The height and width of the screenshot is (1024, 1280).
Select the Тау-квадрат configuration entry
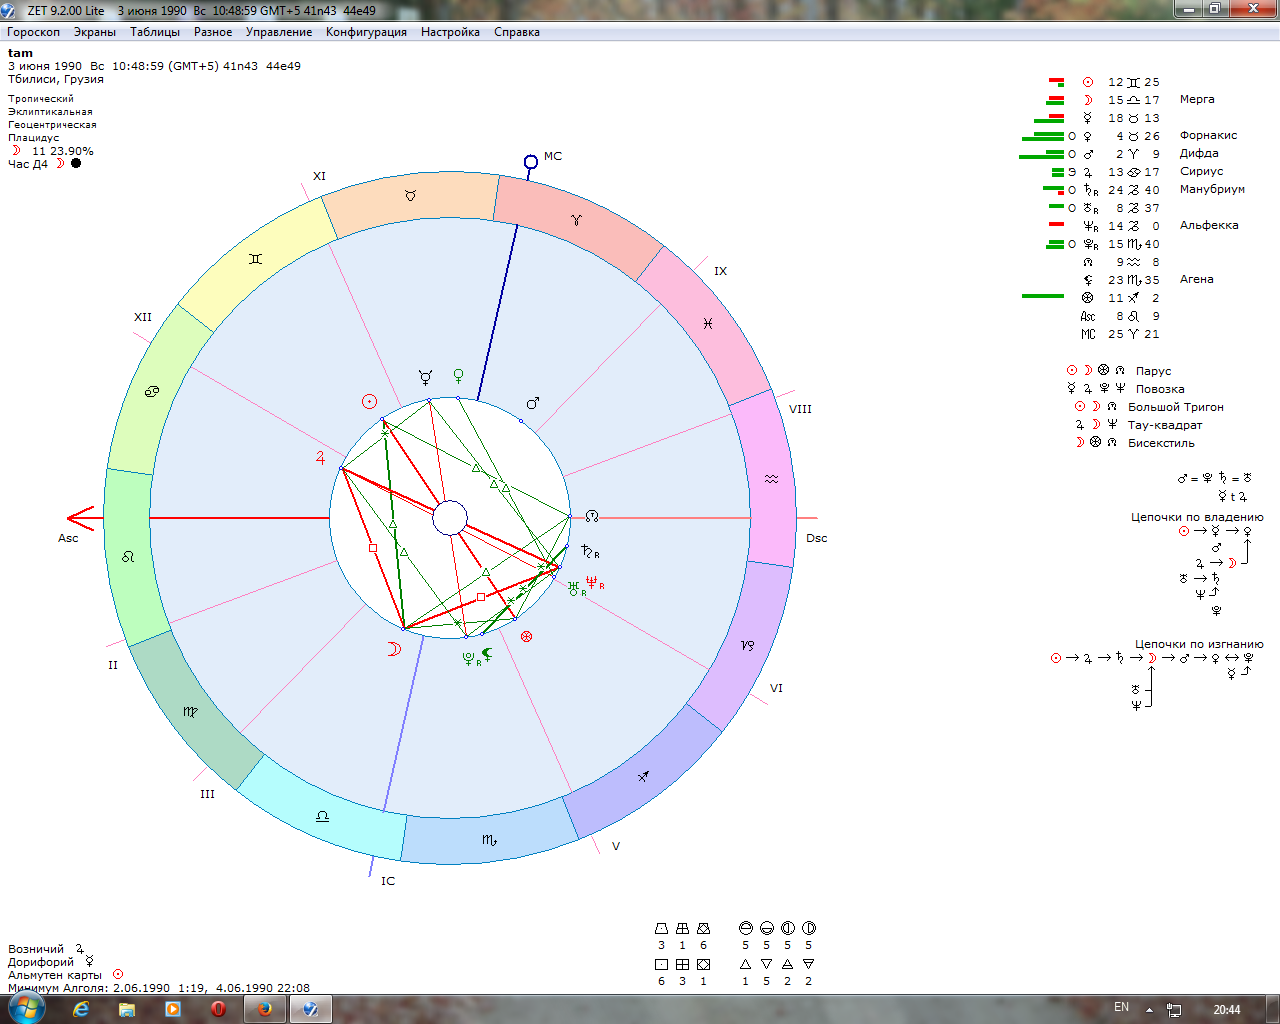click(1165, 425)
